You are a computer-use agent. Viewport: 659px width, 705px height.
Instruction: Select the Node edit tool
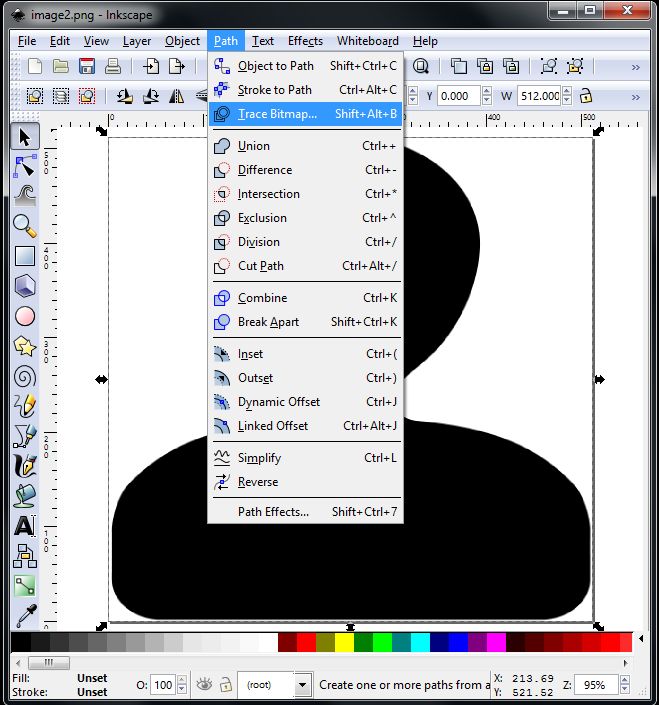point(25,166)
